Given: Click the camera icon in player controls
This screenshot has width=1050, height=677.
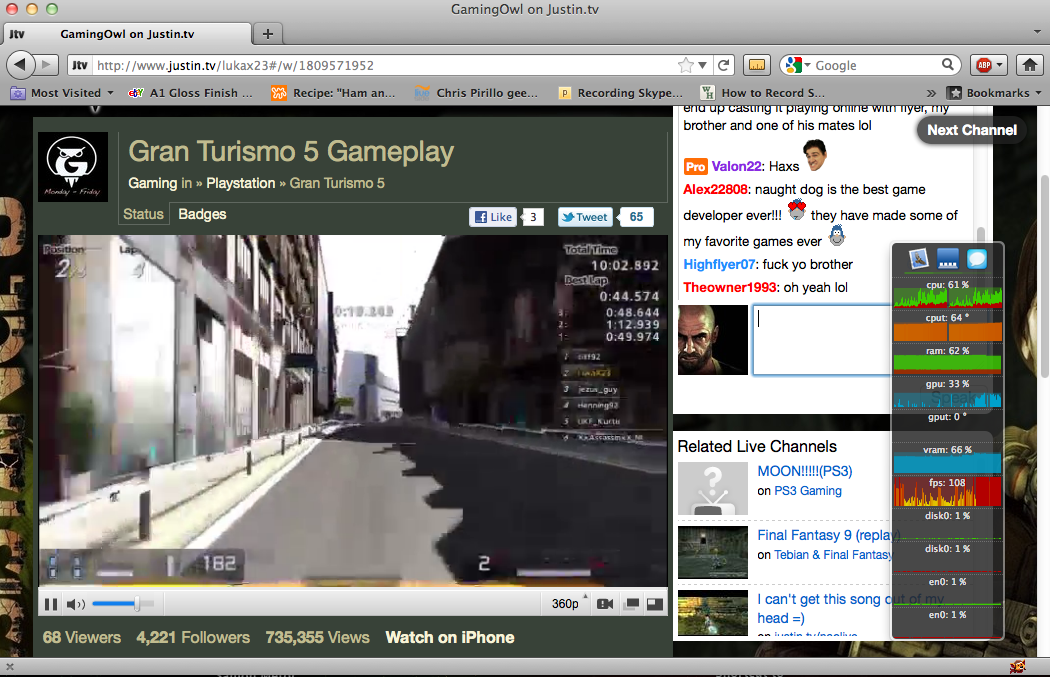Looking at the screenshot, I should (x=605, y=604).
